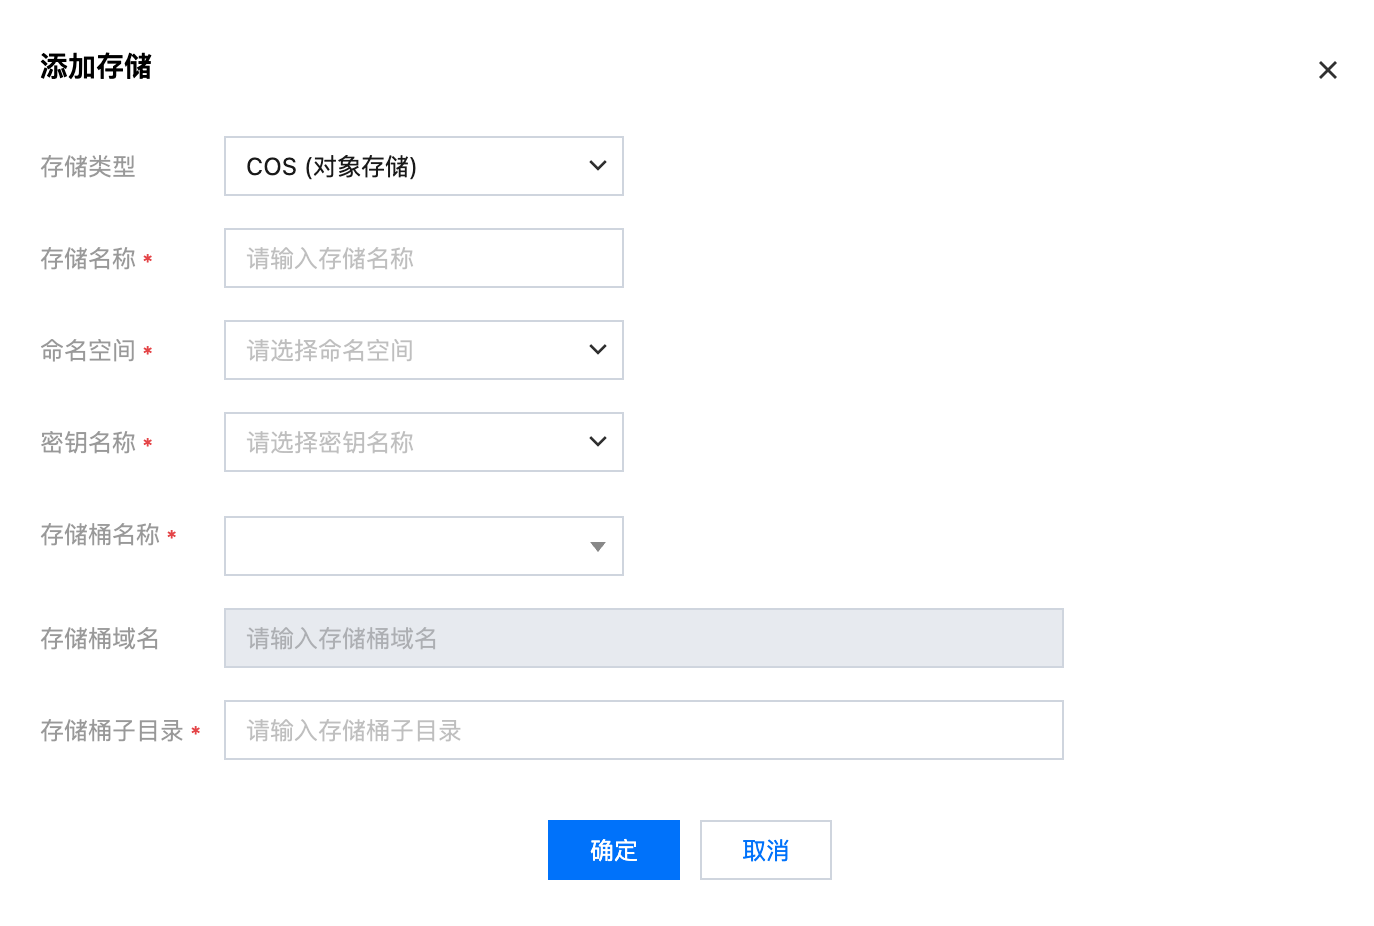Click the 命名空间 field label
This screenshot has height=926, width=1374.
click(x=88, y=351)
